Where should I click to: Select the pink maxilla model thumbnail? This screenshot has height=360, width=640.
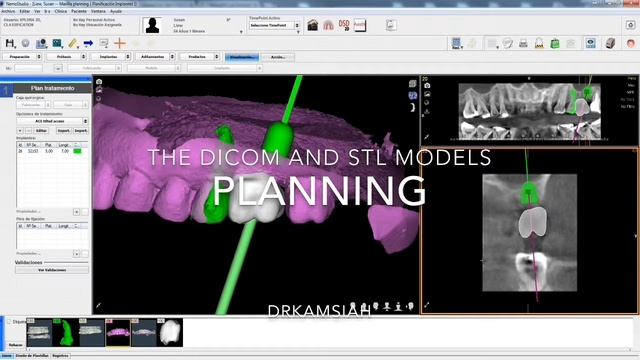(118, 333)
